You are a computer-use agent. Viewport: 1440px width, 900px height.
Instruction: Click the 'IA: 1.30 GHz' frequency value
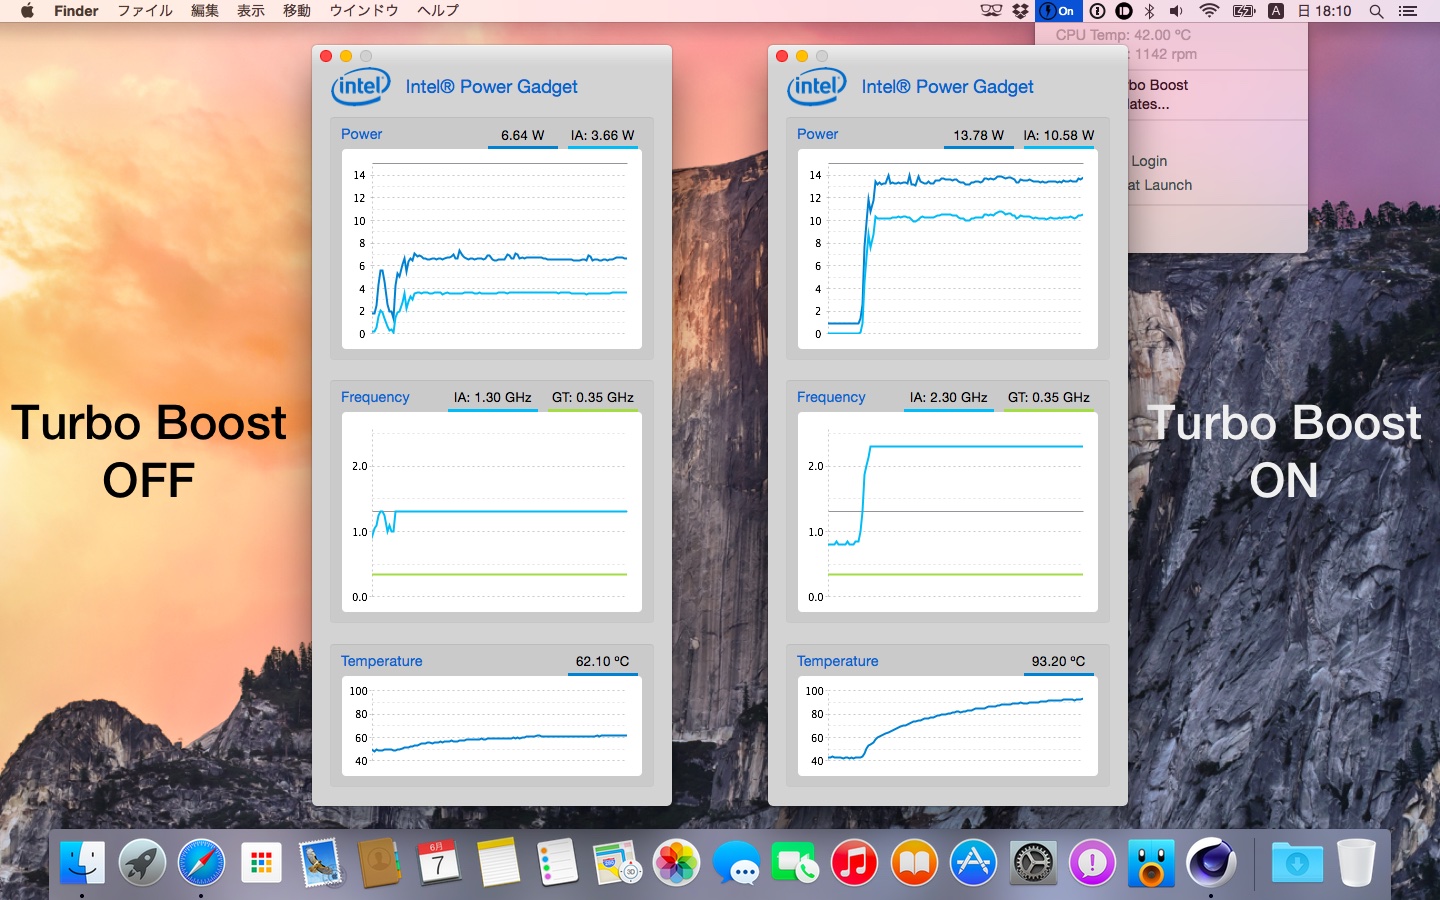(x=493, y=397)
